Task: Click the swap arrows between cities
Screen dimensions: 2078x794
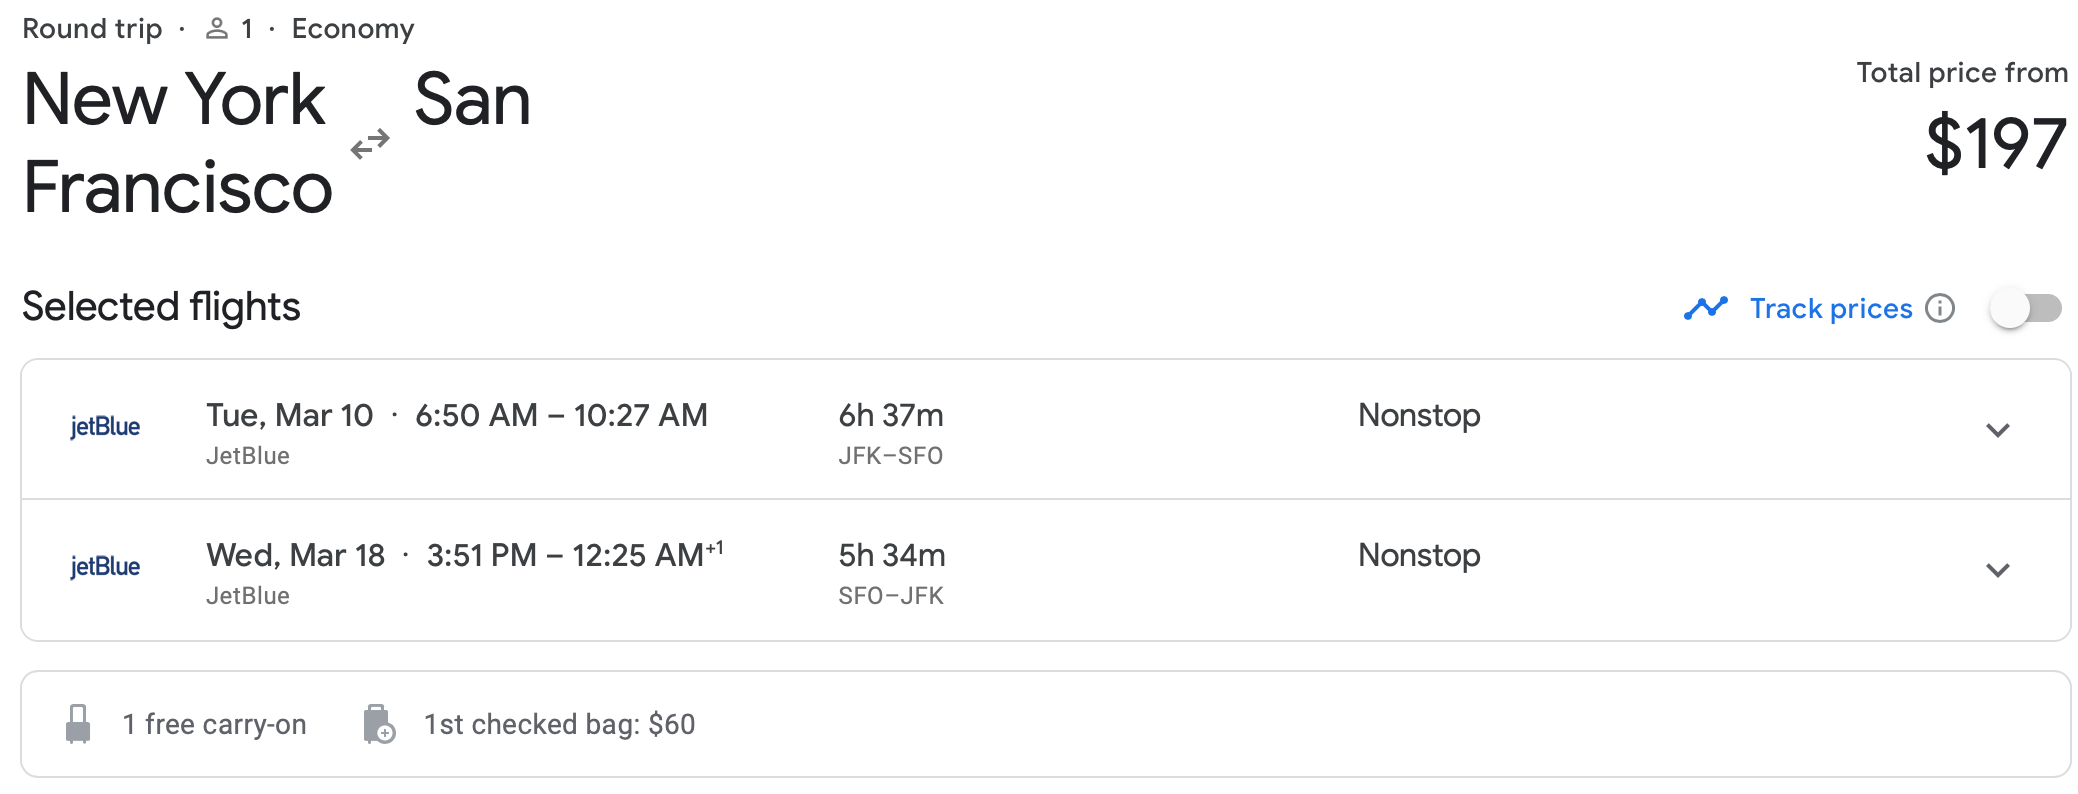Action: [370, 145]
